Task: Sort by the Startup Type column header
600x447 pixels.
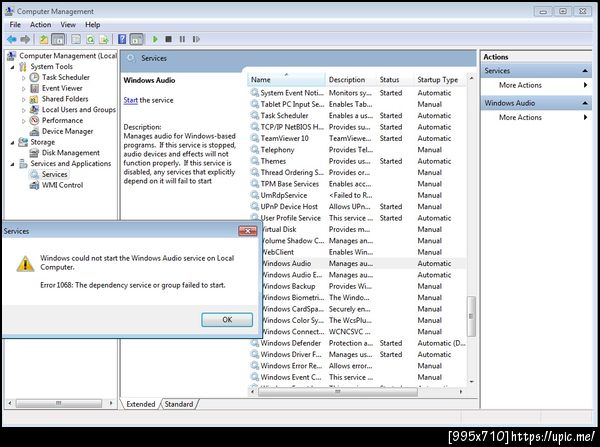Action: click(440, 80)
